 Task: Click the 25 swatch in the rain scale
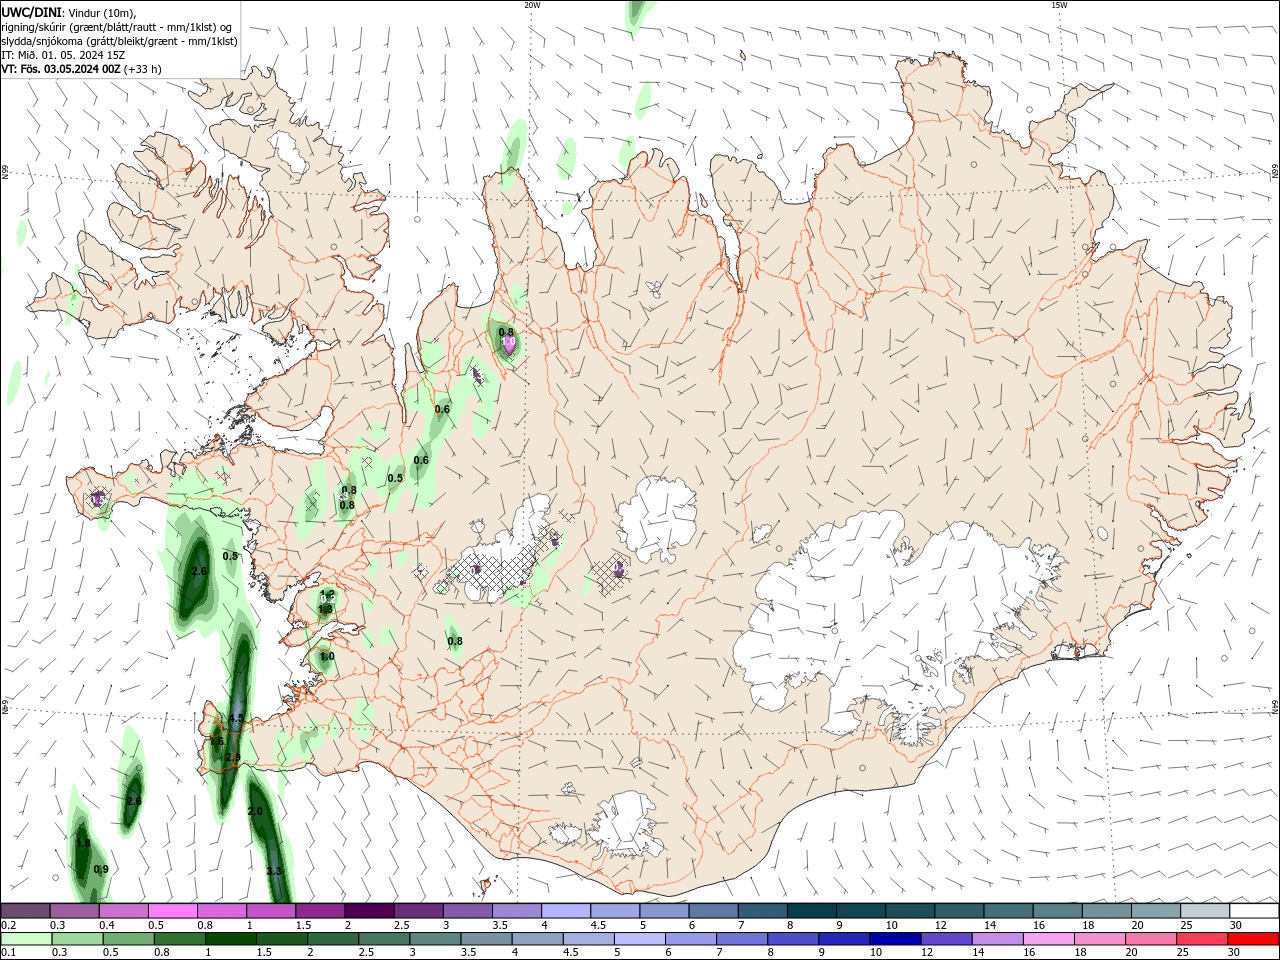pos(1200,939)
